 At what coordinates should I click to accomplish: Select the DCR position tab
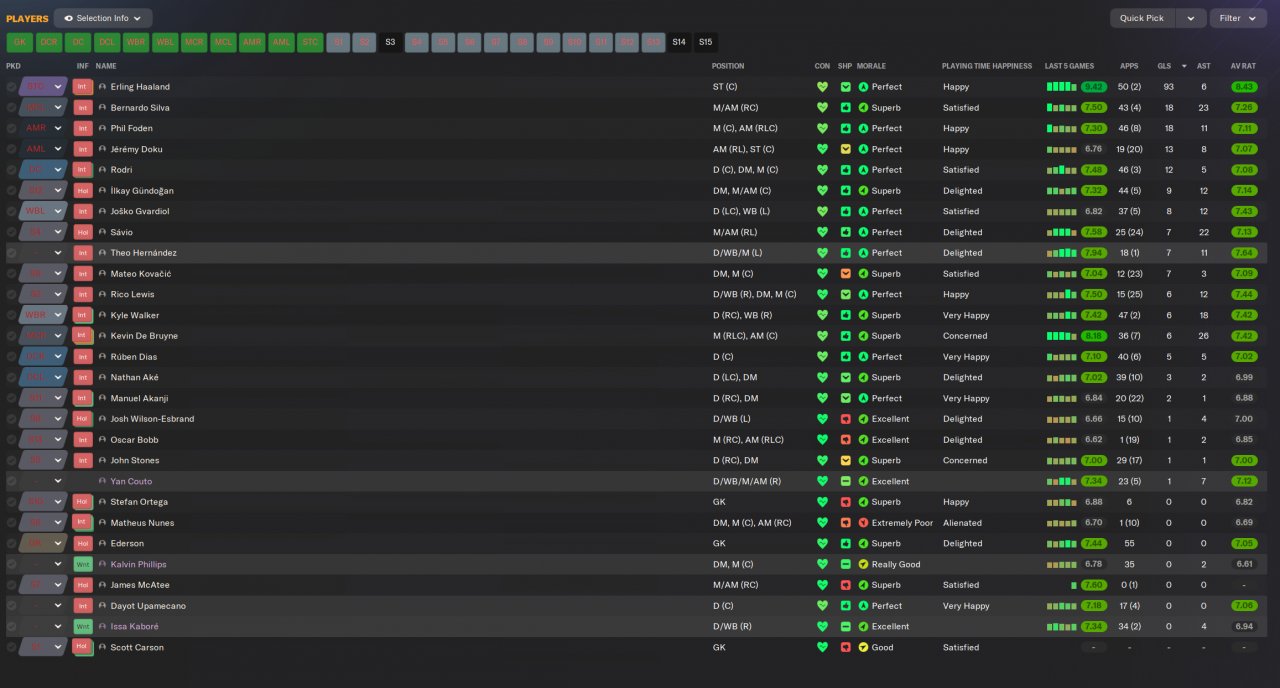point(48,42)
